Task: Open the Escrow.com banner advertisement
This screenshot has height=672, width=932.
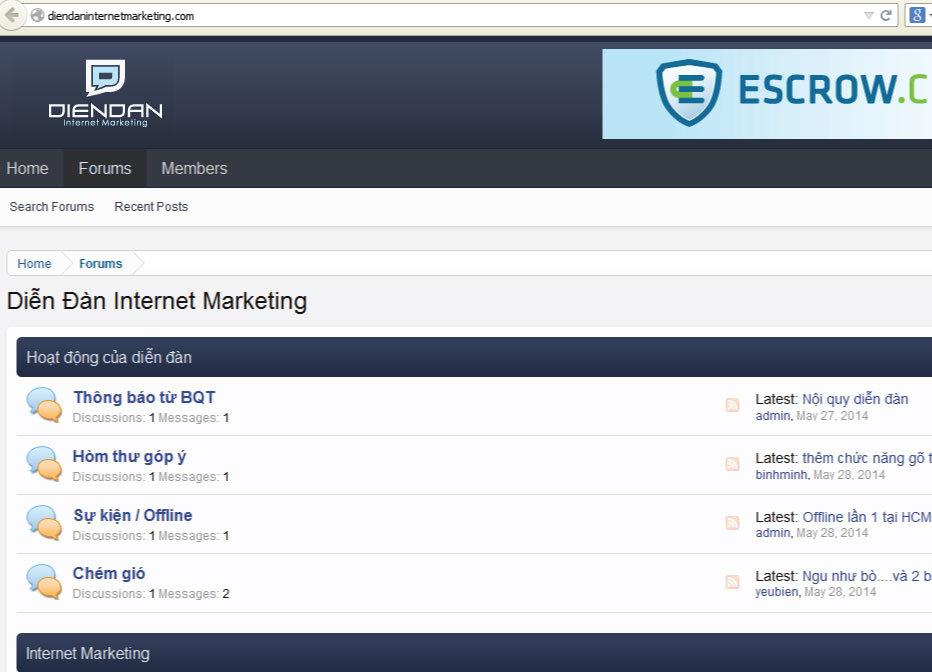Action: [x=767, y=94]
